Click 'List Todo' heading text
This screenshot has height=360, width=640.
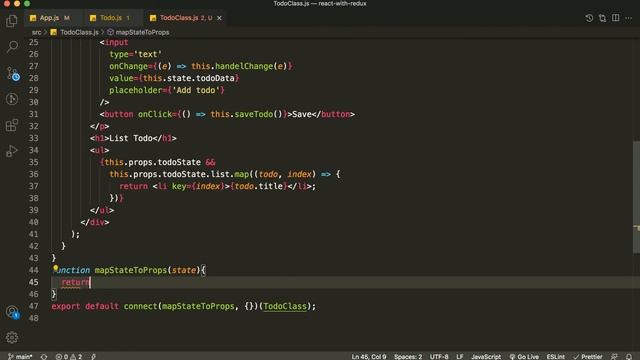click(131, 138)
